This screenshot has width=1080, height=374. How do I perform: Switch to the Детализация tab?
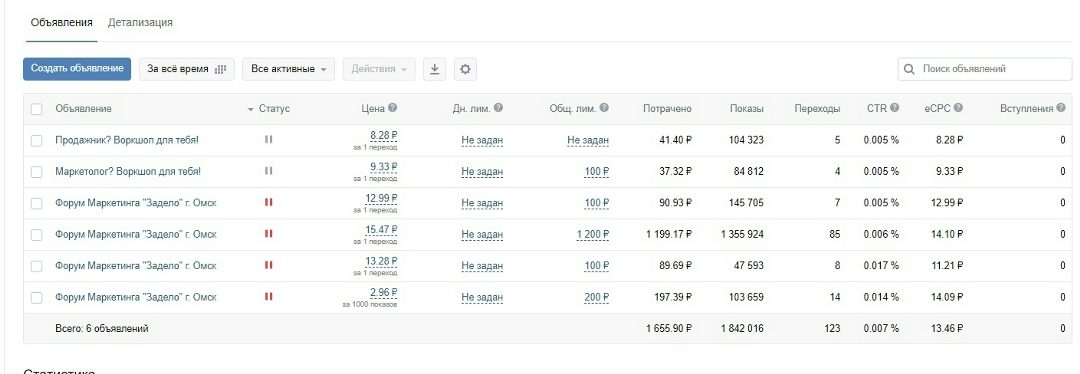[140, 23]
